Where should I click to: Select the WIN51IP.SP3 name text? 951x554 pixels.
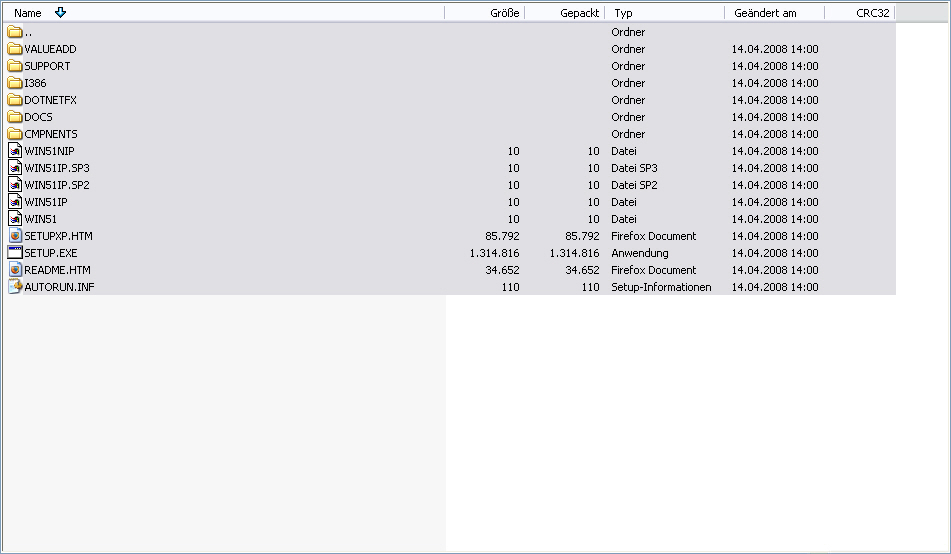(57, 168)
